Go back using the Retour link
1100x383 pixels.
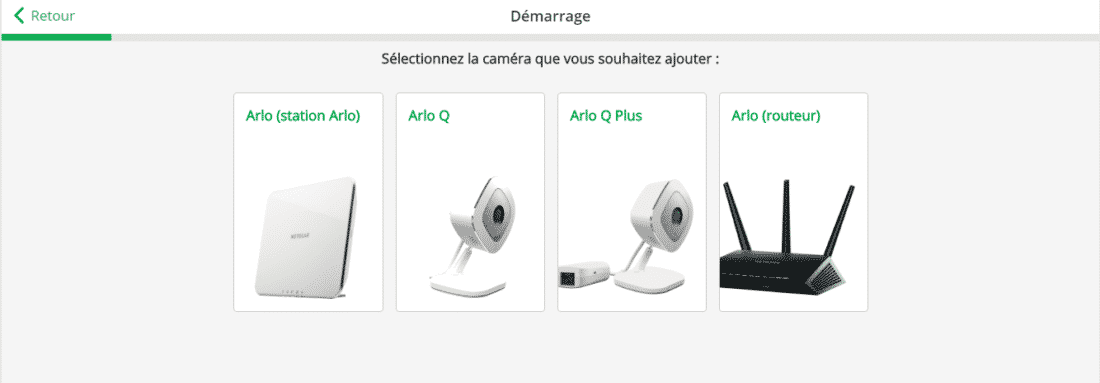point(44,15)
